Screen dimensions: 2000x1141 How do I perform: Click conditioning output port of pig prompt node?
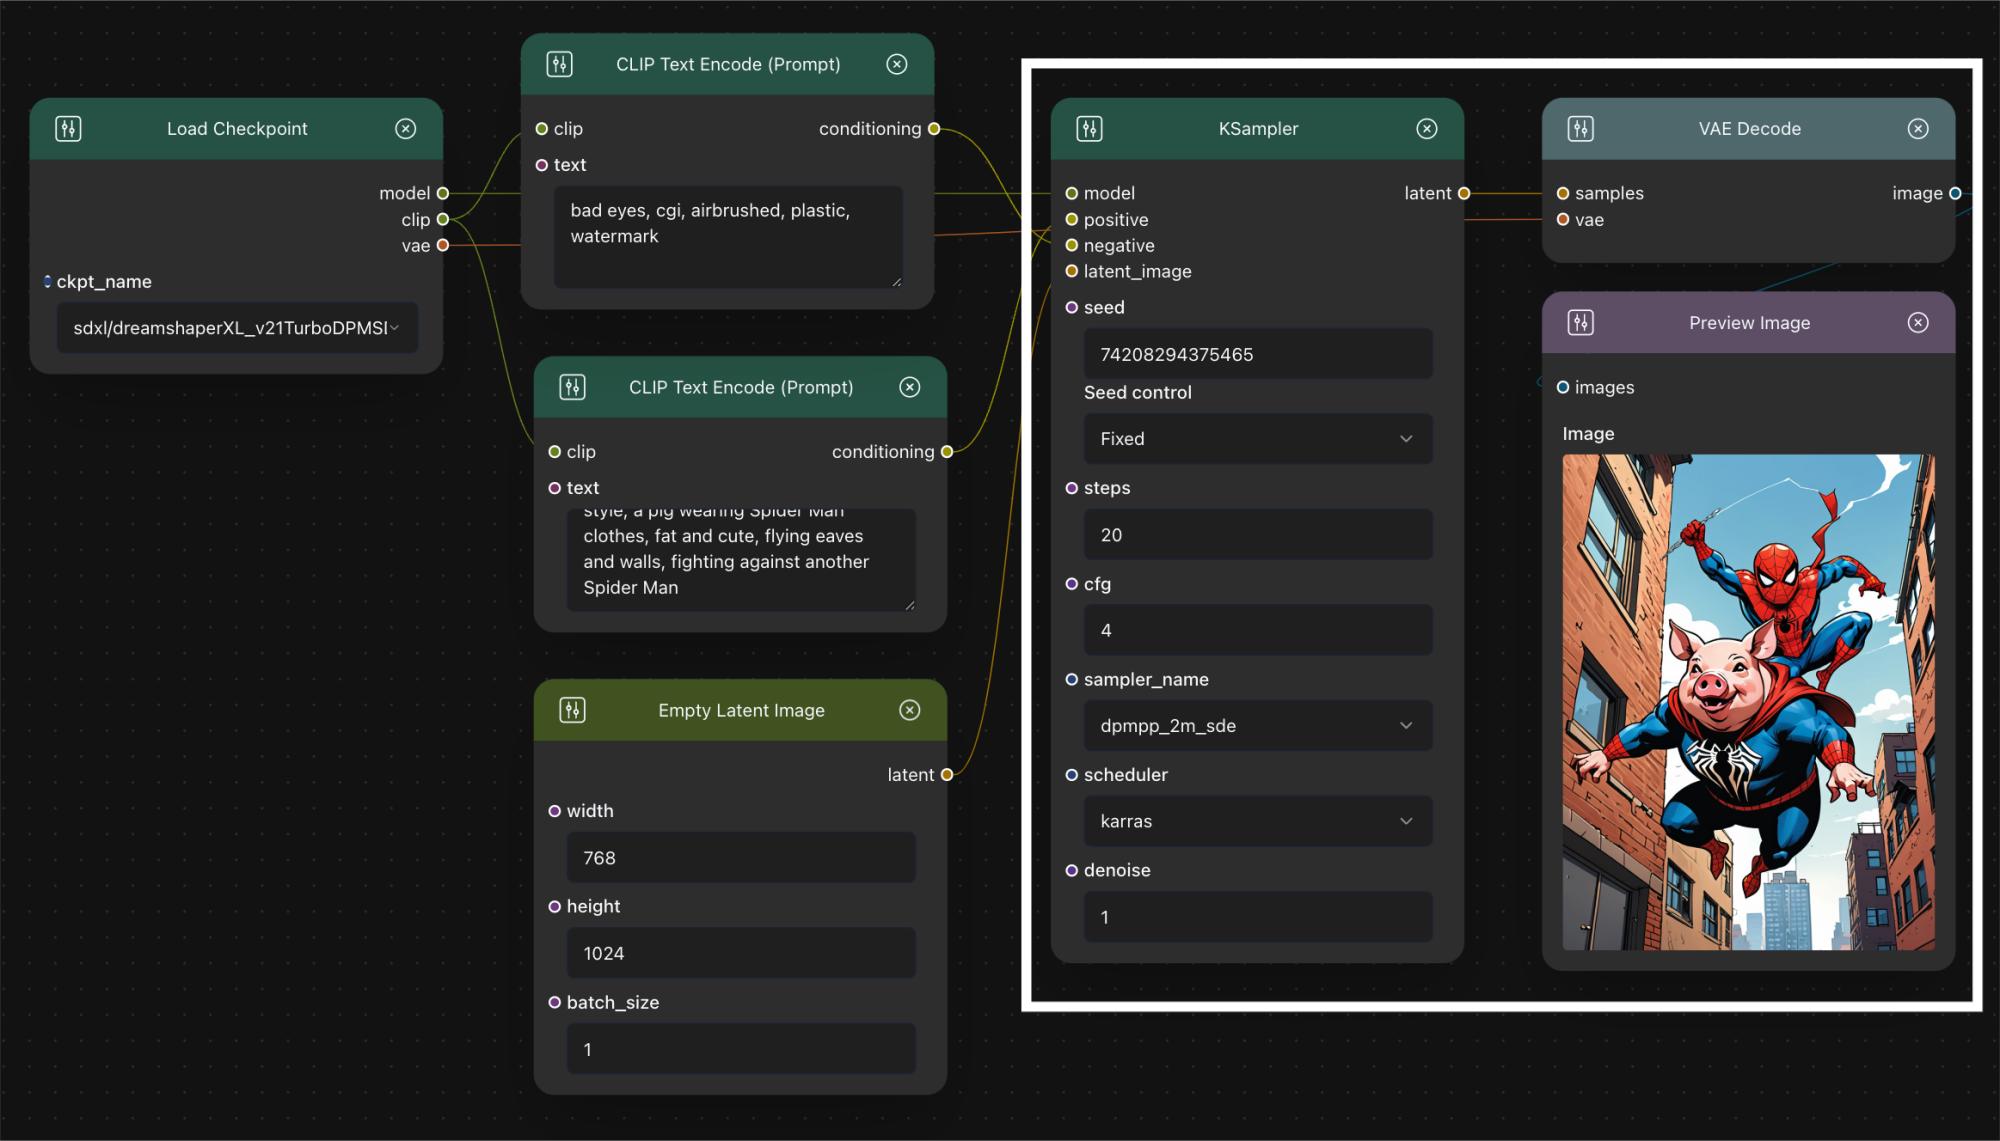(947, 452)
